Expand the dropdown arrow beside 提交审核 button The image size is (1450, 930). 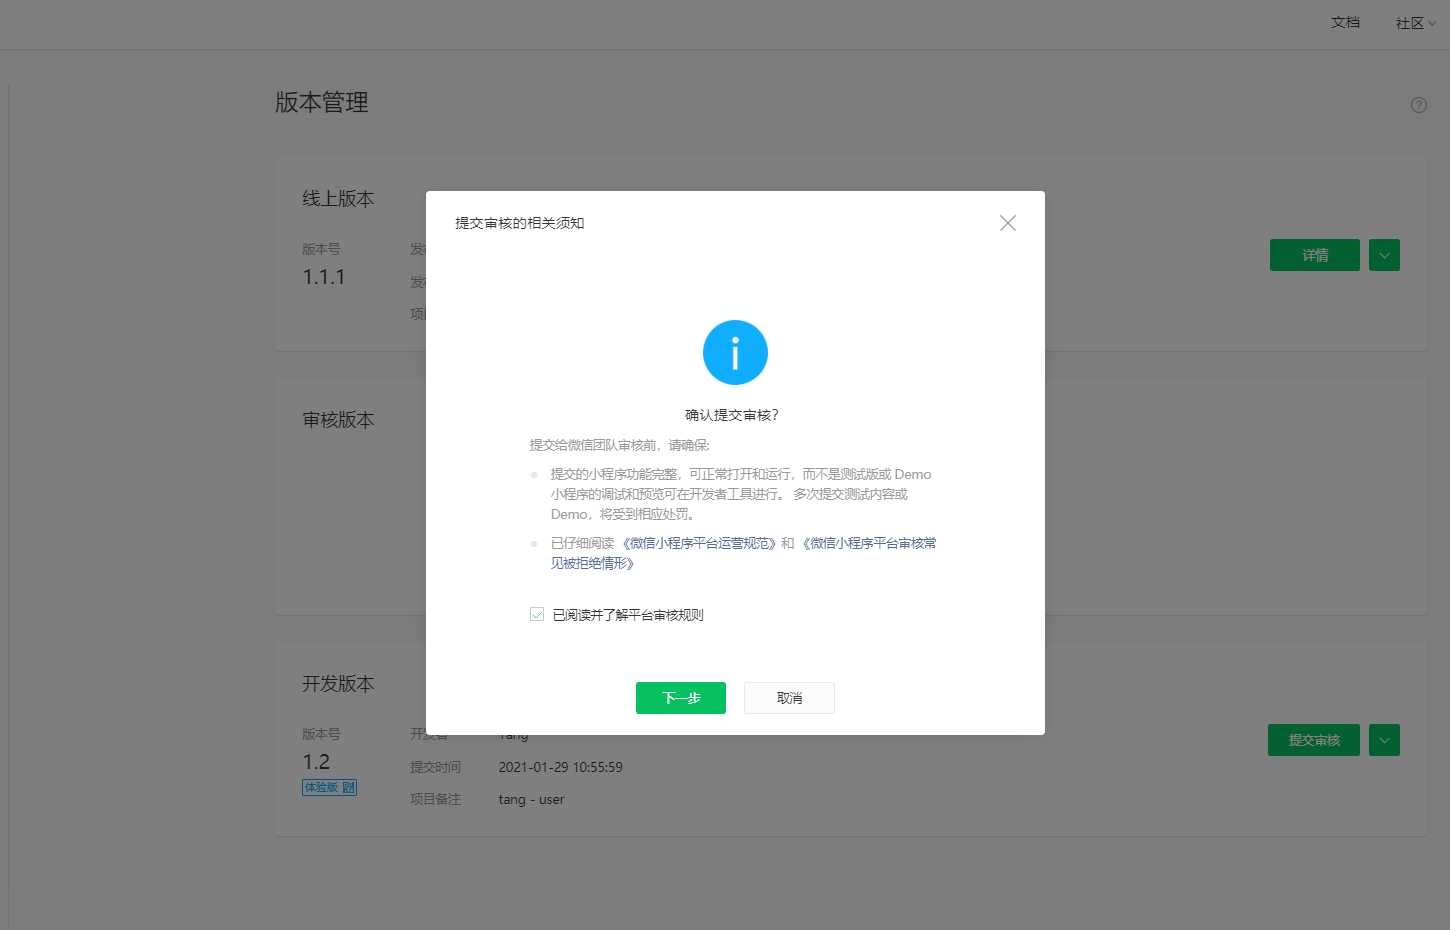[1384, 740]
